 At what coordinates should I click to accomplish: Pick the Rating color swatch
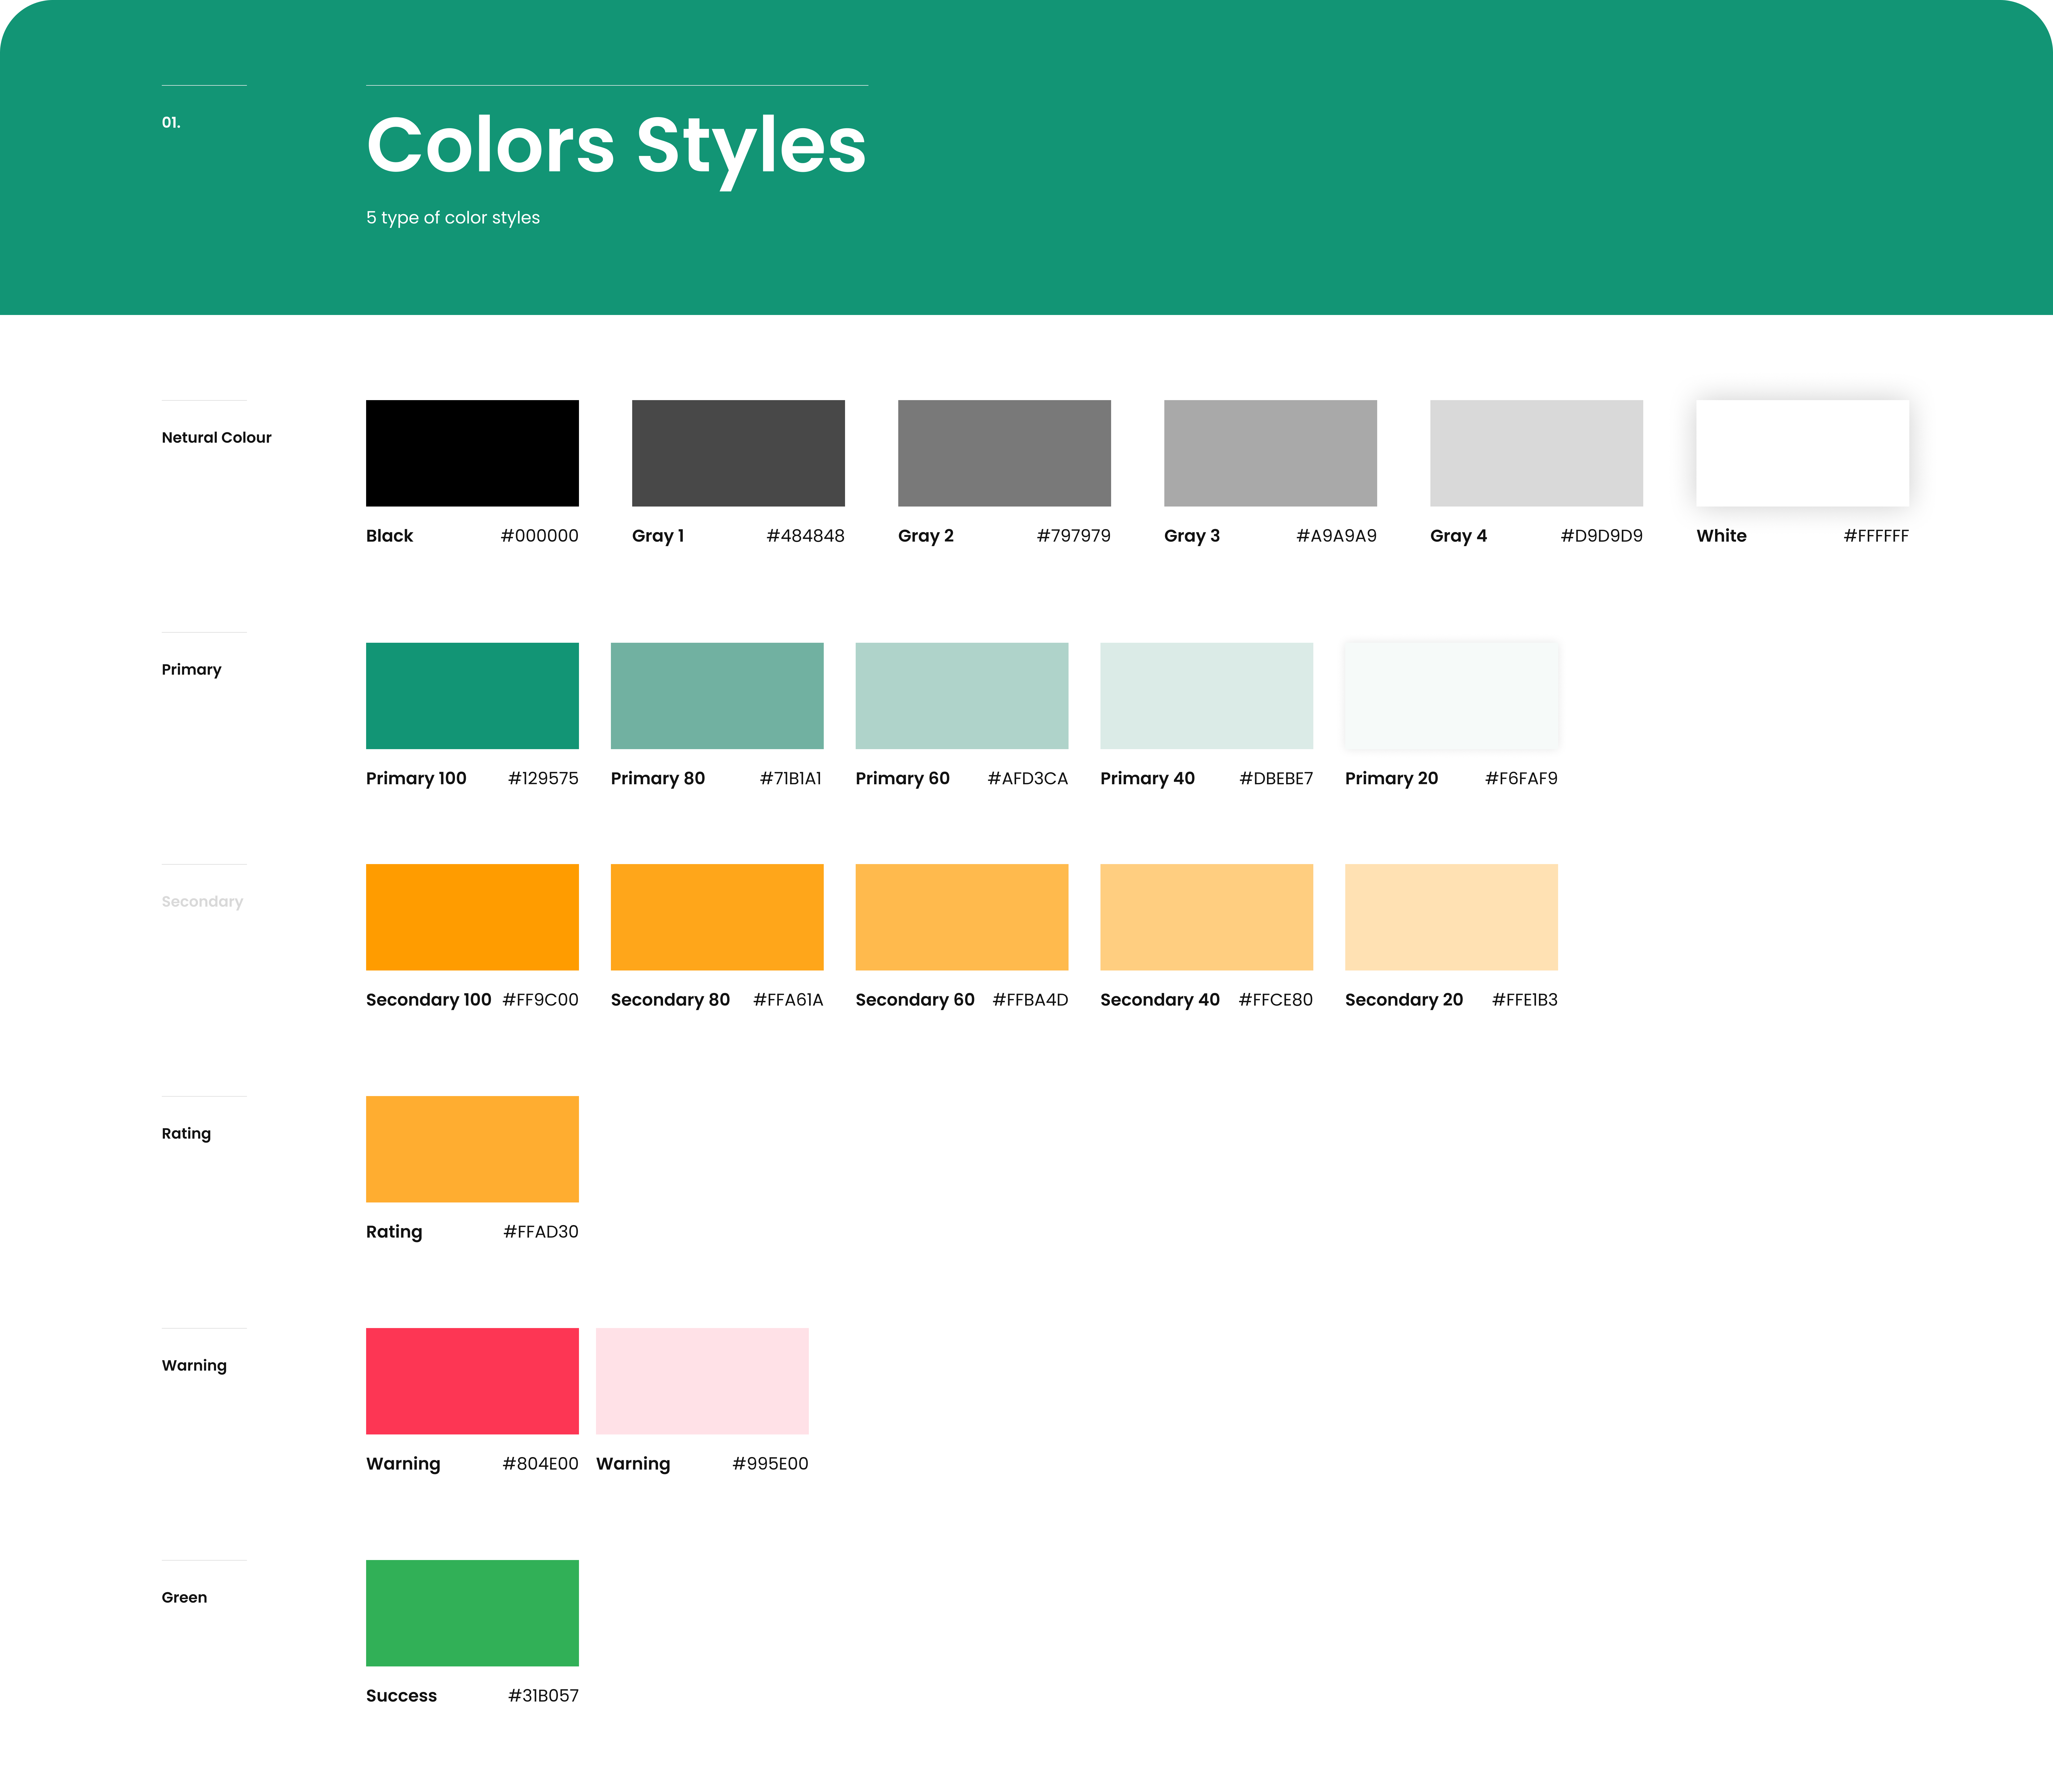472,1149
